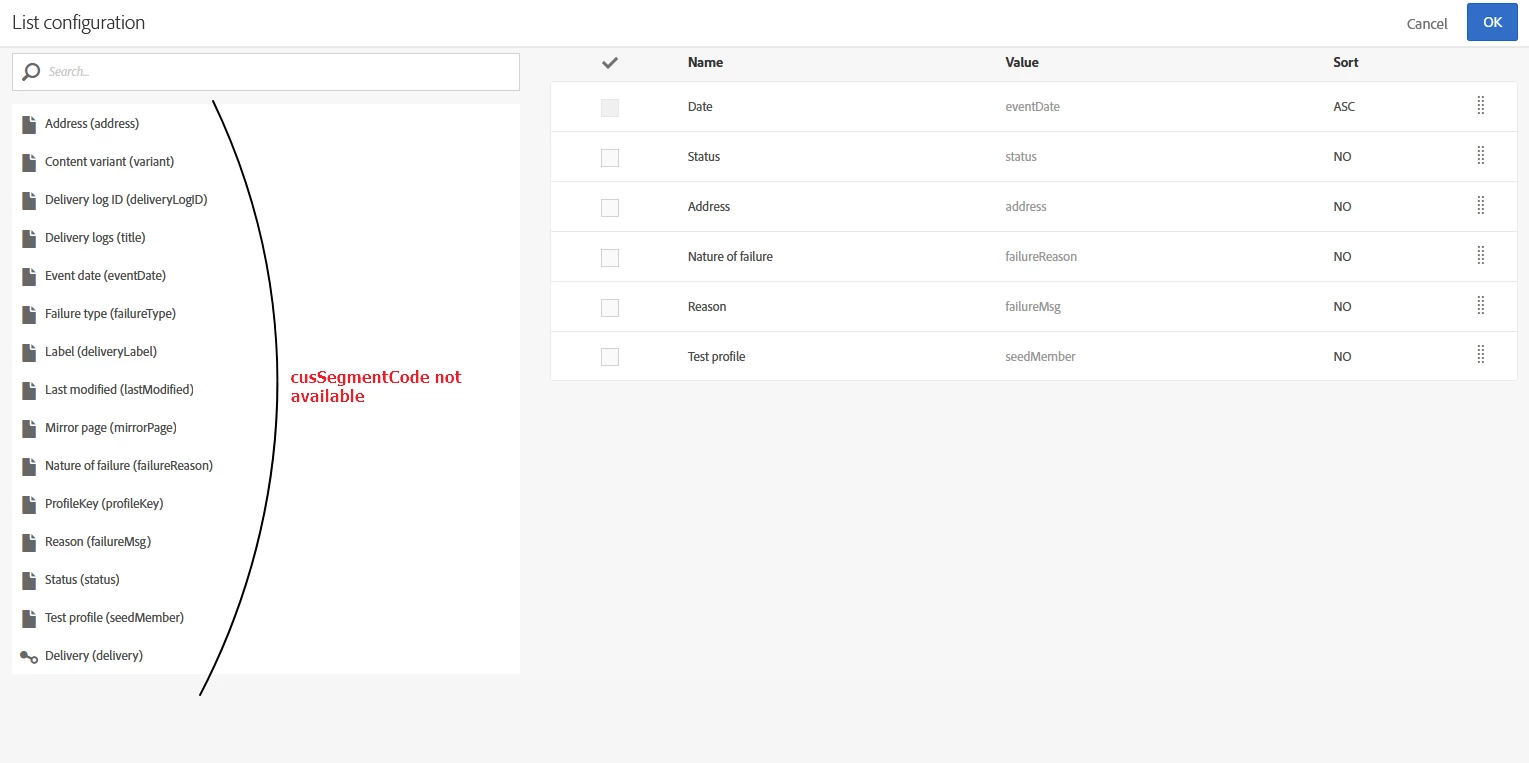Screen dimensions: 1529x763
Task: Click the Name column header
Action: pos(705,63)
